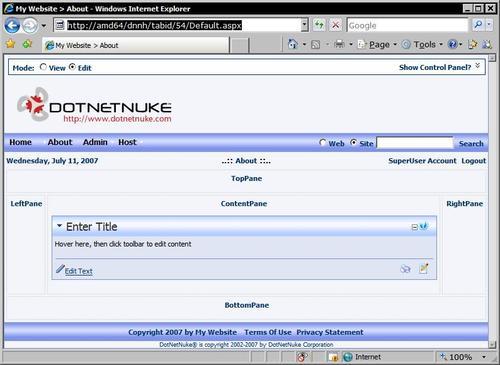Select the Web search radio button
Screen dimensions: 500x365
pos(323,143)
